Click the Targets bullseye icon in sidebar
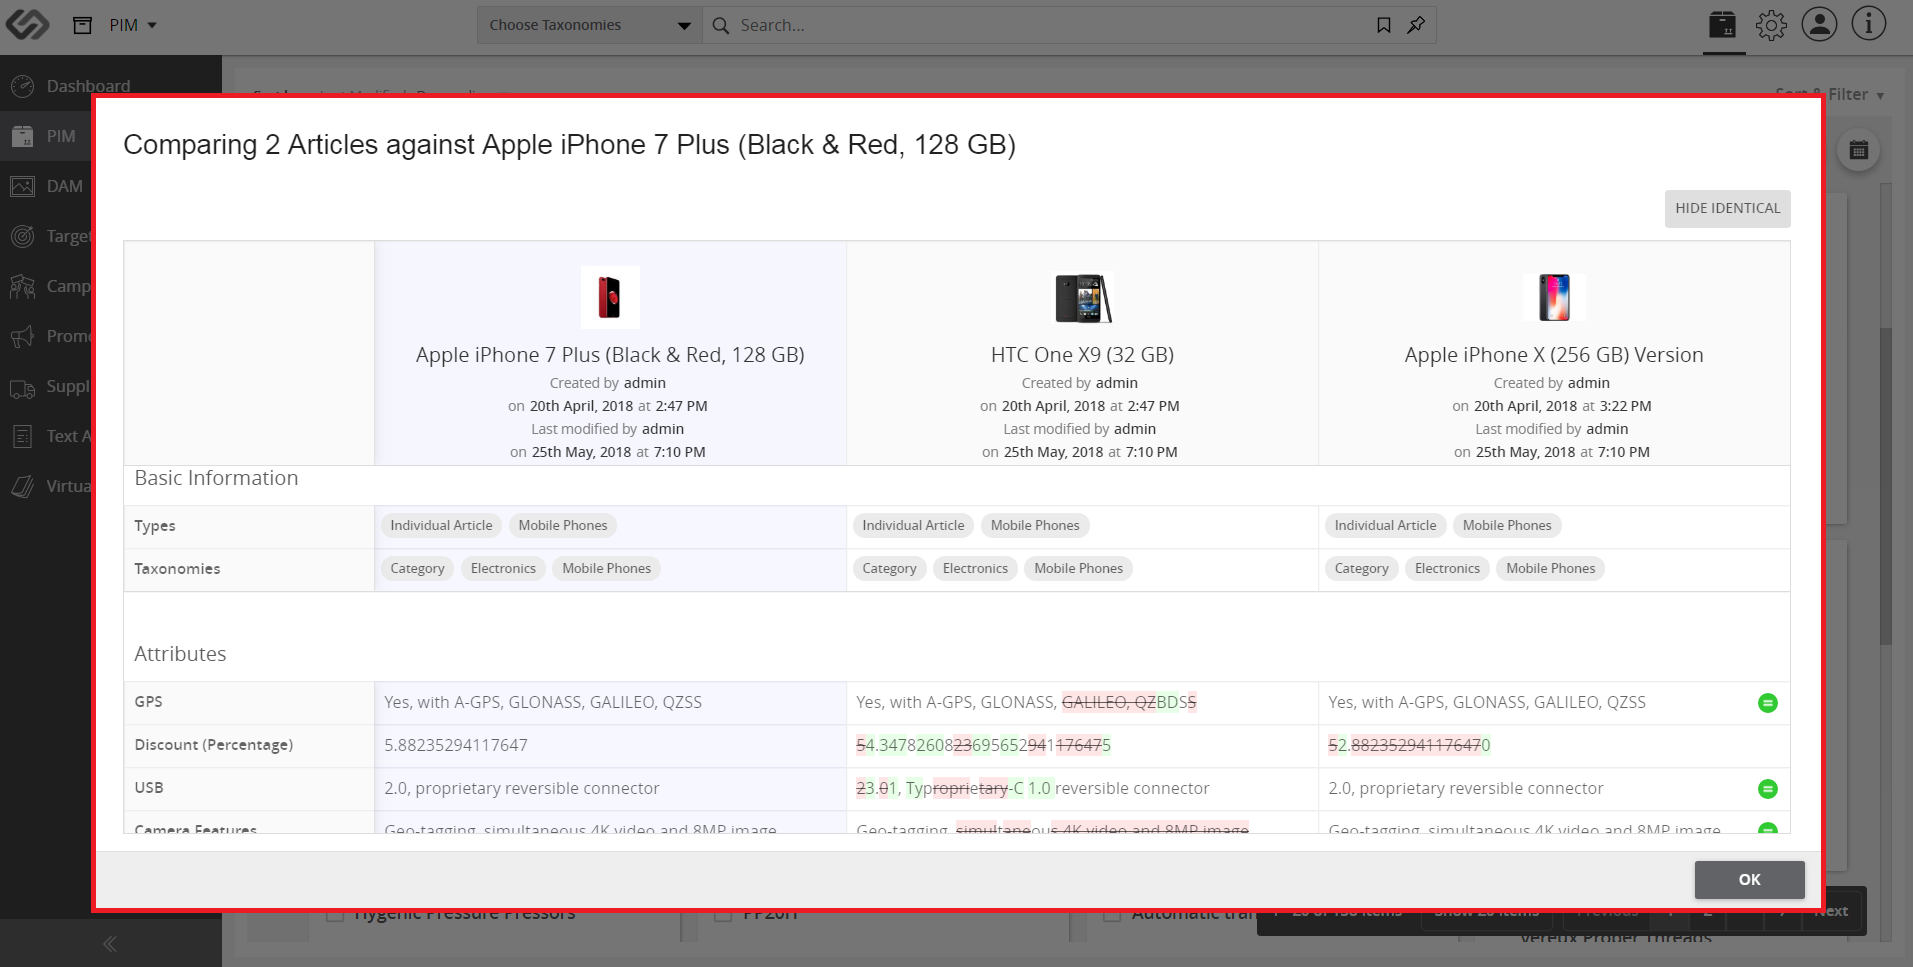 [x=23, y=236]
